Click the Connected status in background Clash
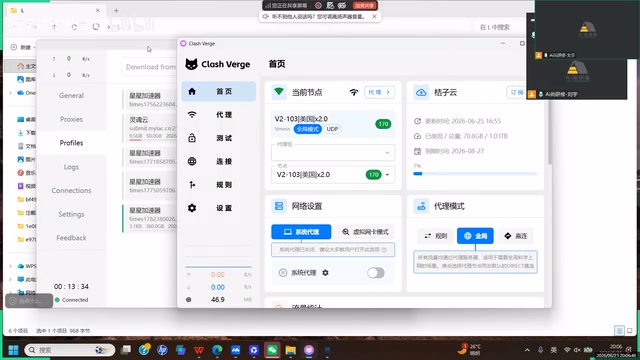Viewport: 640px width, 360px height. pyautogui.click(x=72, y=300)
